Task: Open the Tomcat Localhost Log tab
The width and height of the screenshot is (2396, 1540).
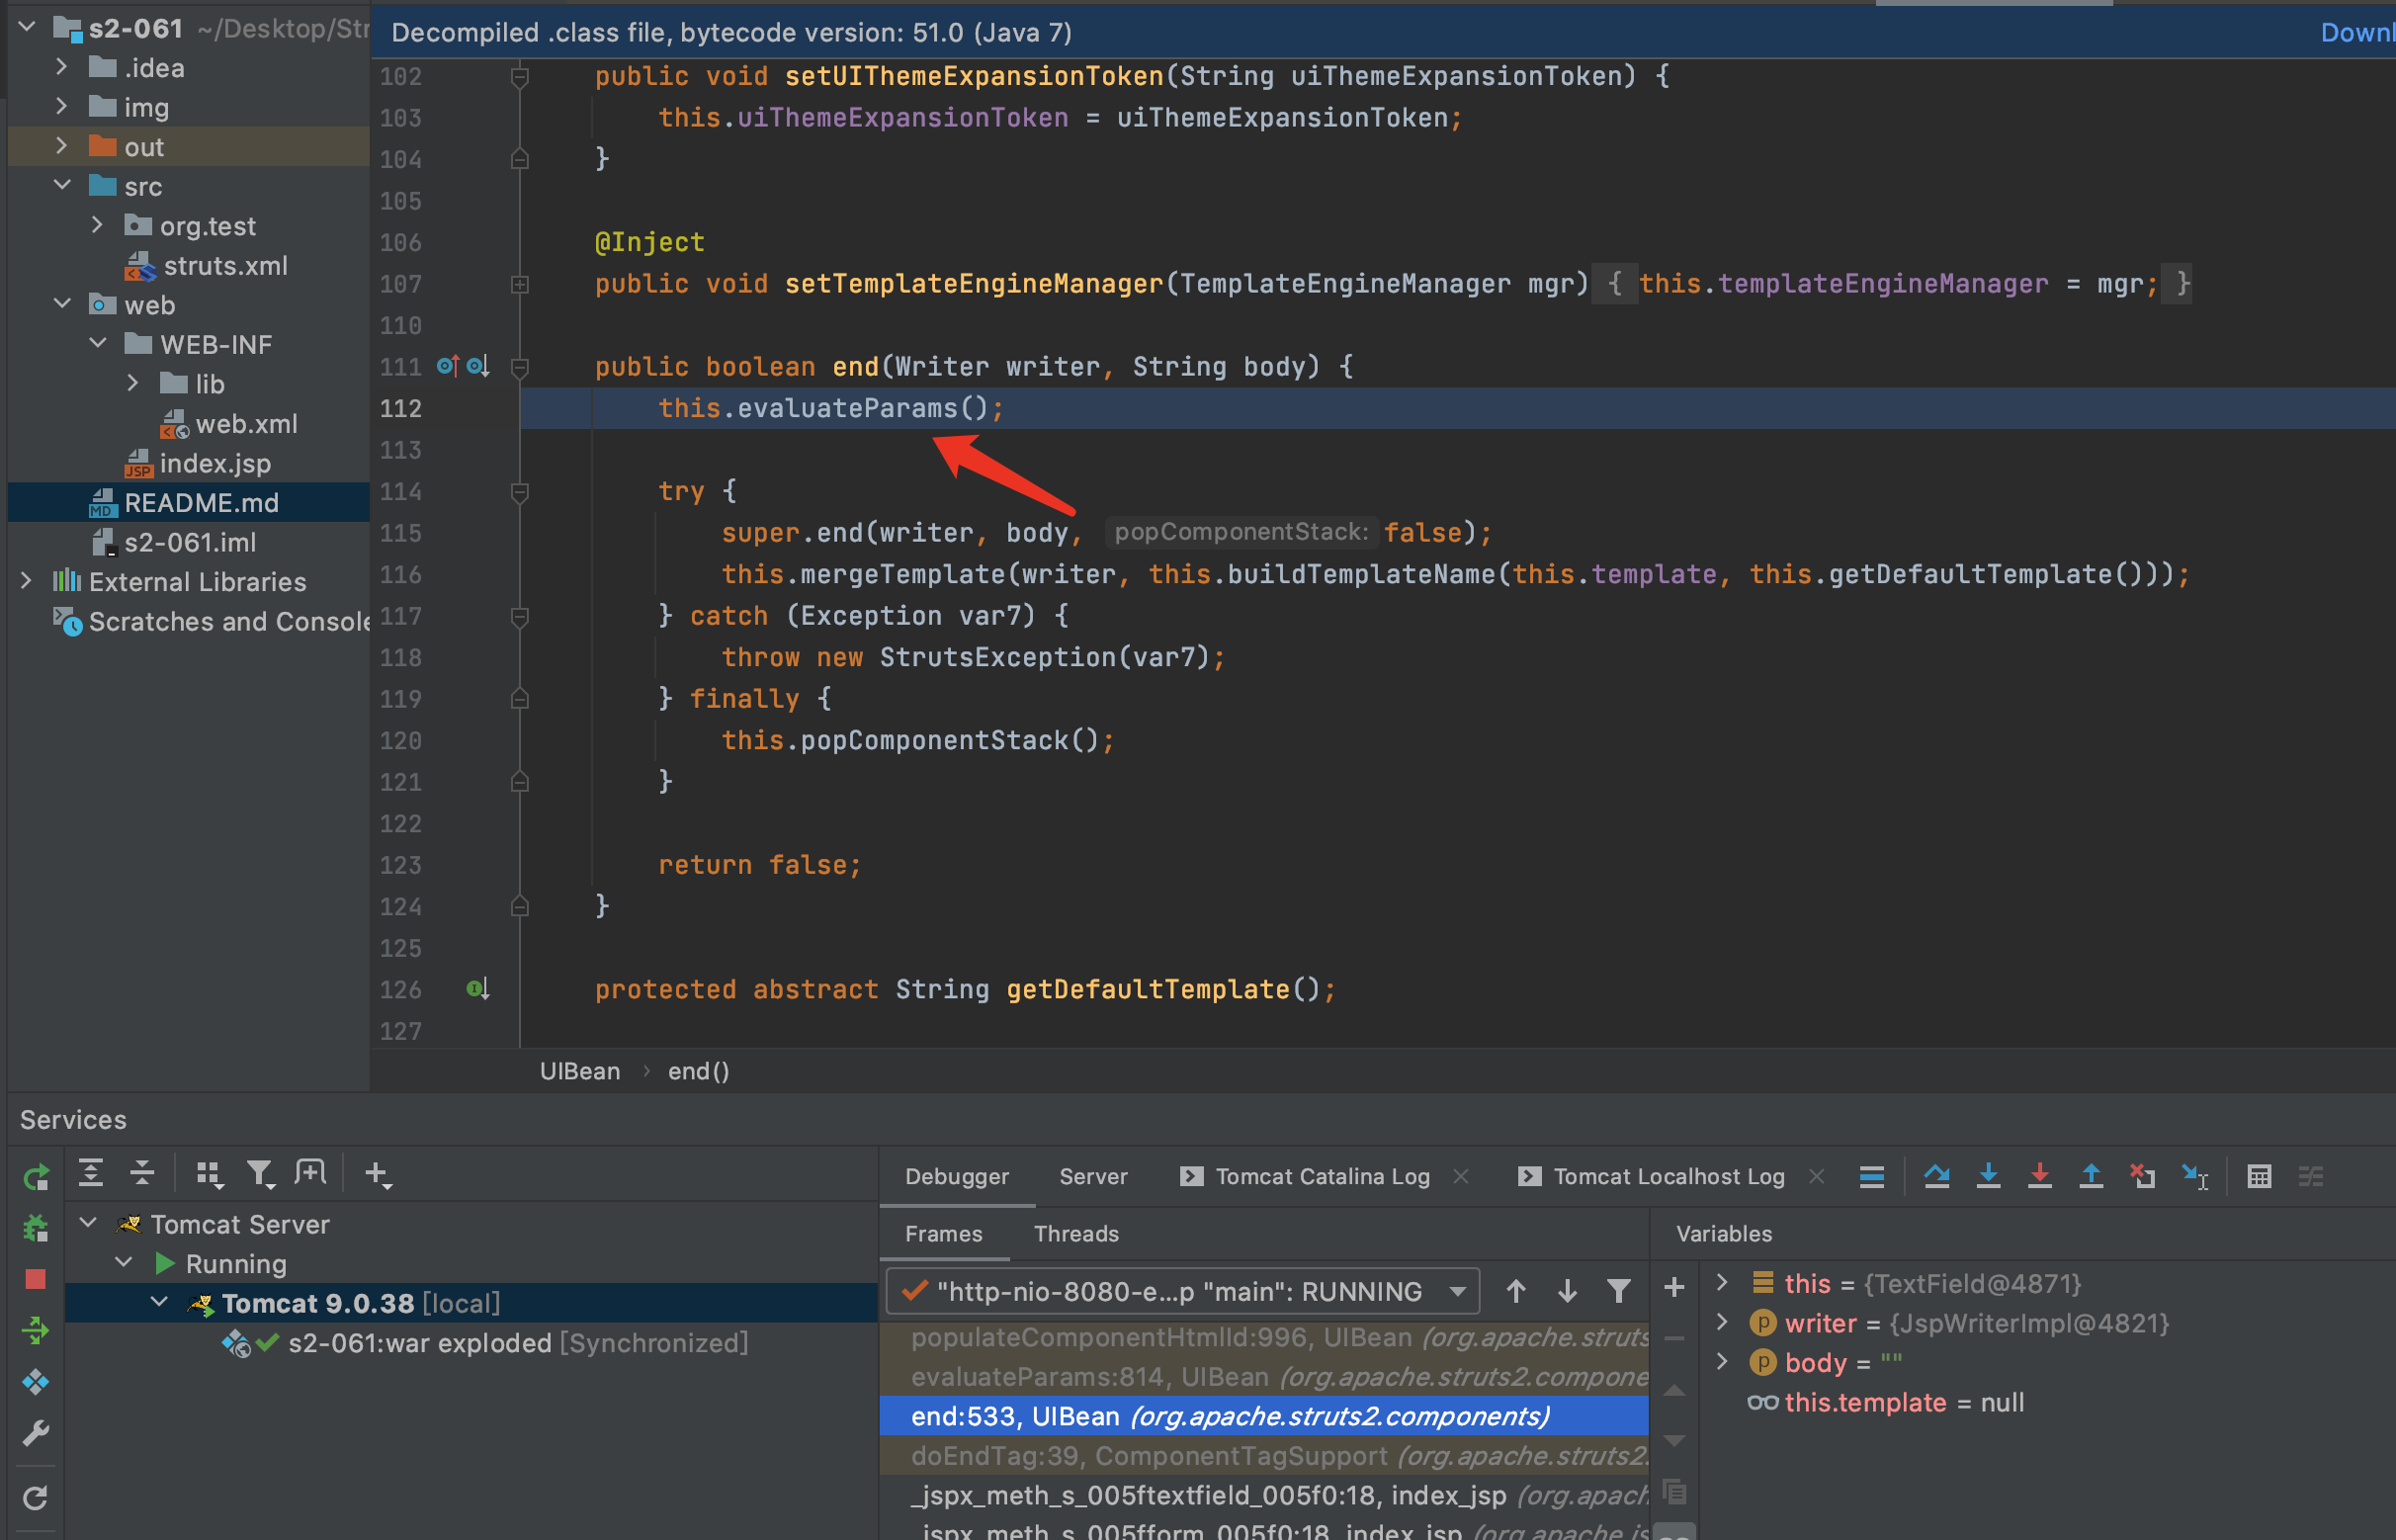Action: (x=1669, y=1177)
